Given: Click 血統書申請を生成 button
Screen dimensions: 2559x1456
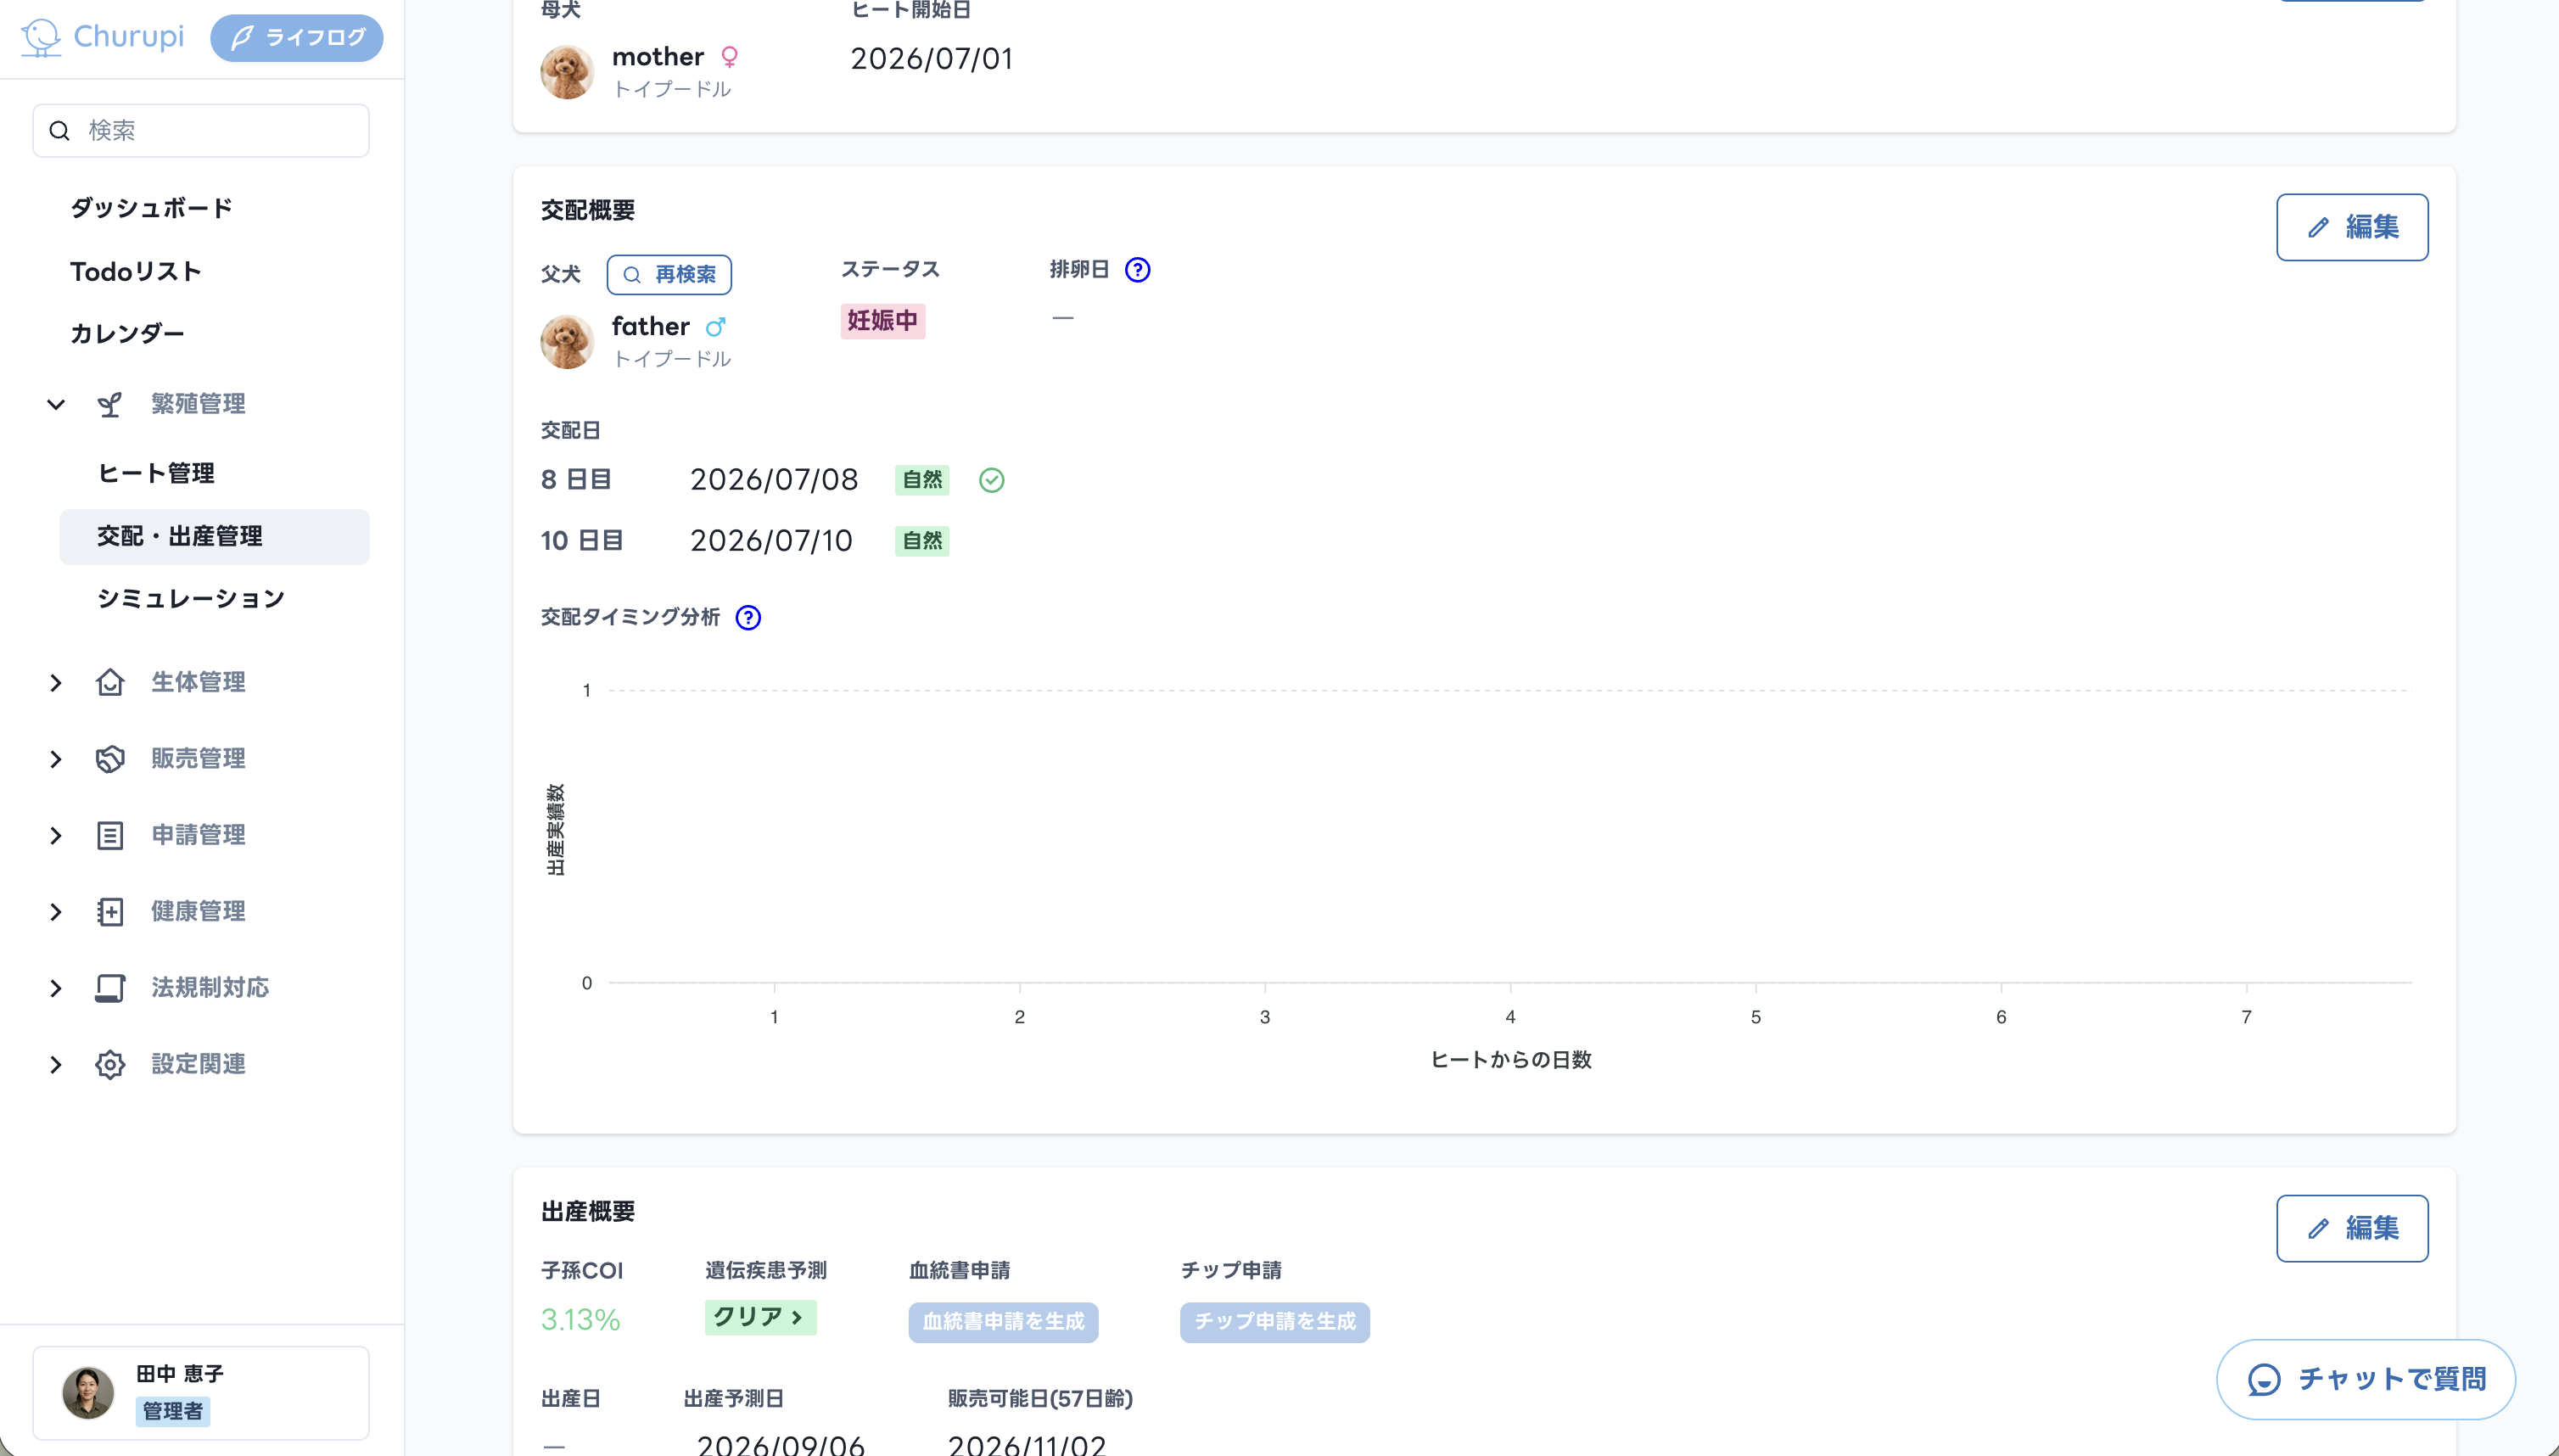Looking at the screenshot, I should (x=1003, y=1322).
